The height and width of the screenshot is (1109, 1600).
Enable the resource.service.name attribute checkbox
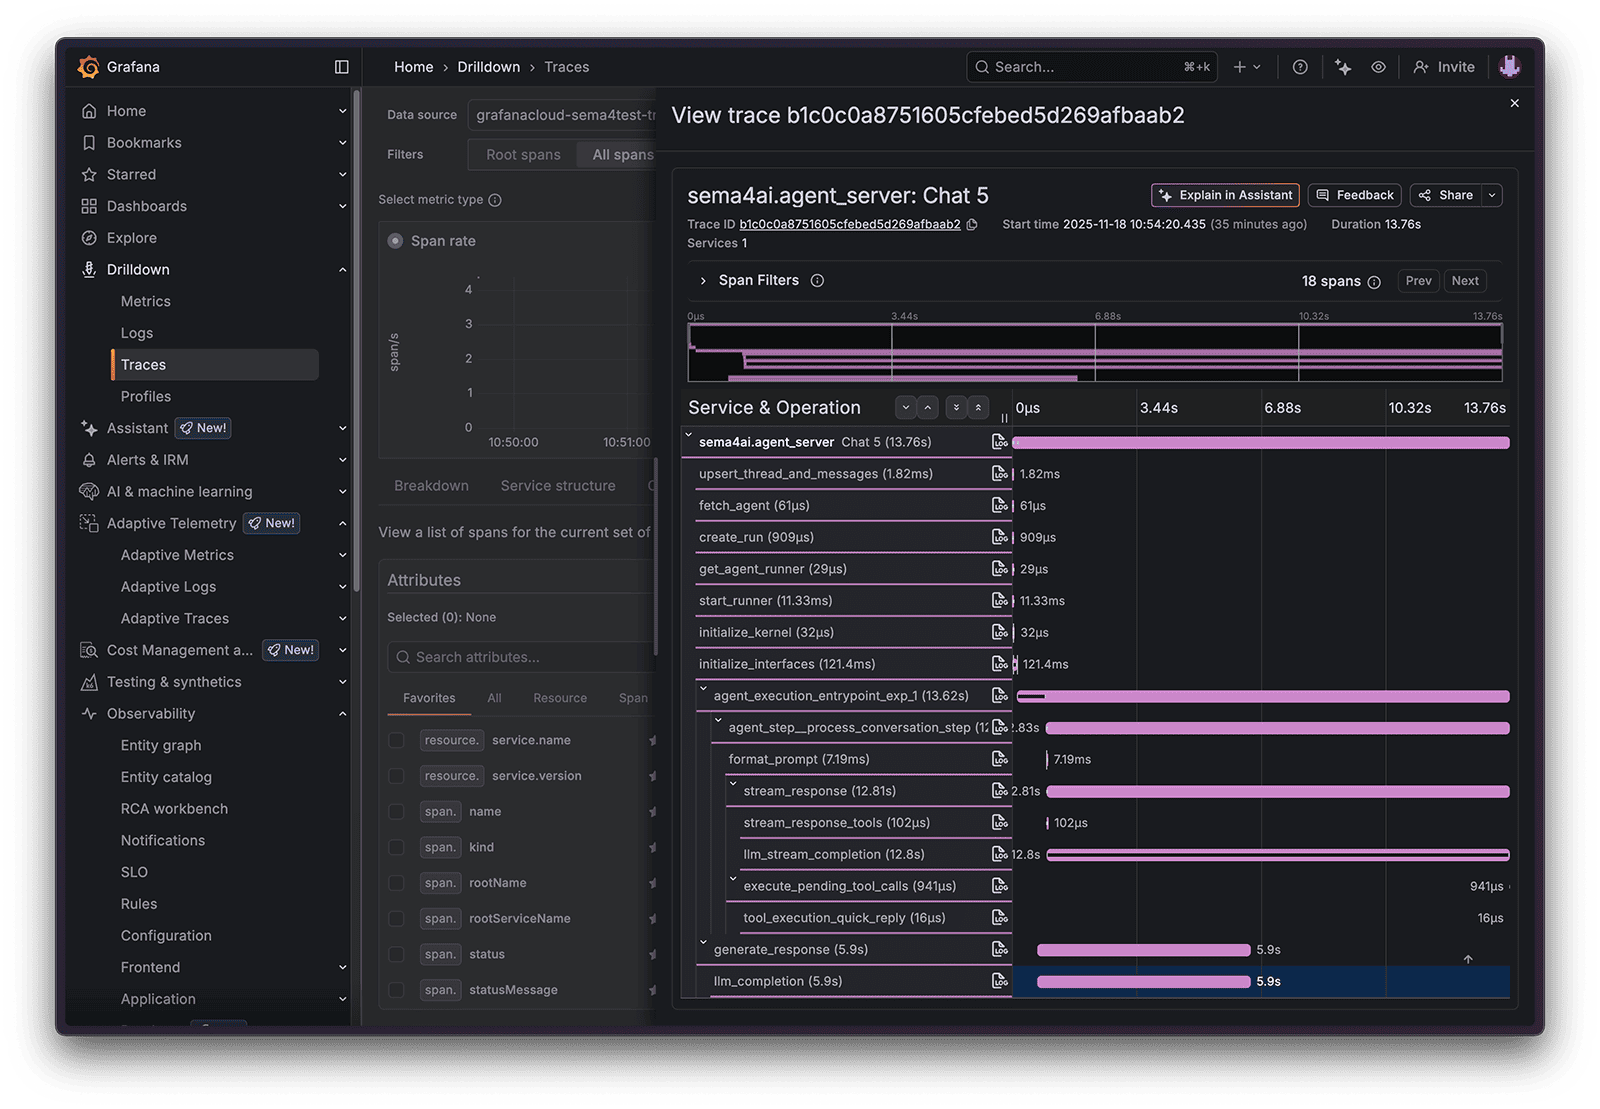(396, 740)
